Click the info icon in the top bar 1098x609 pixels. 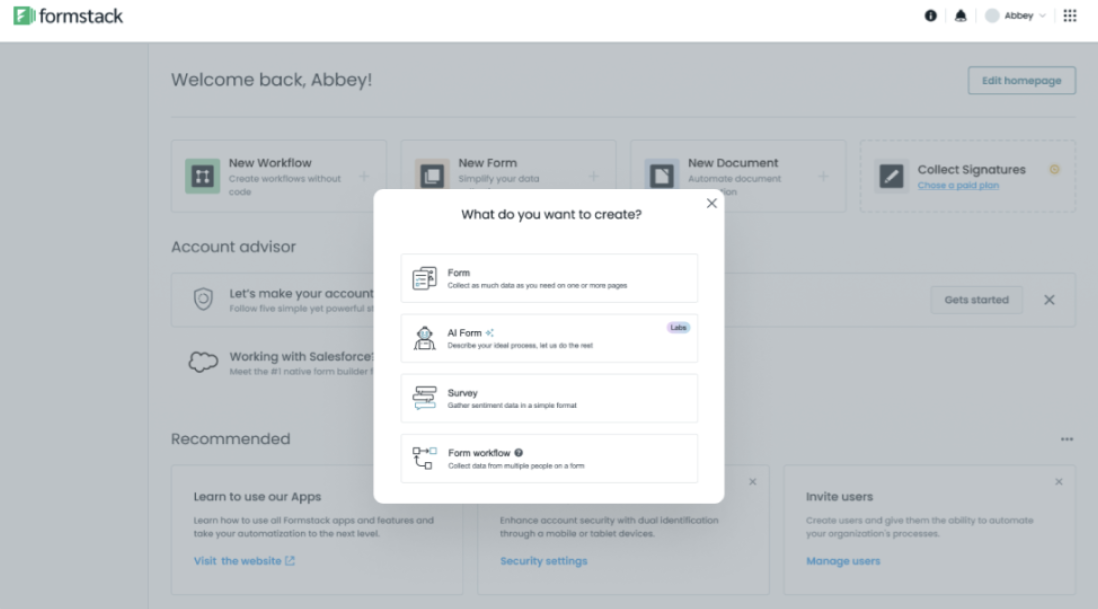point(930,15)
